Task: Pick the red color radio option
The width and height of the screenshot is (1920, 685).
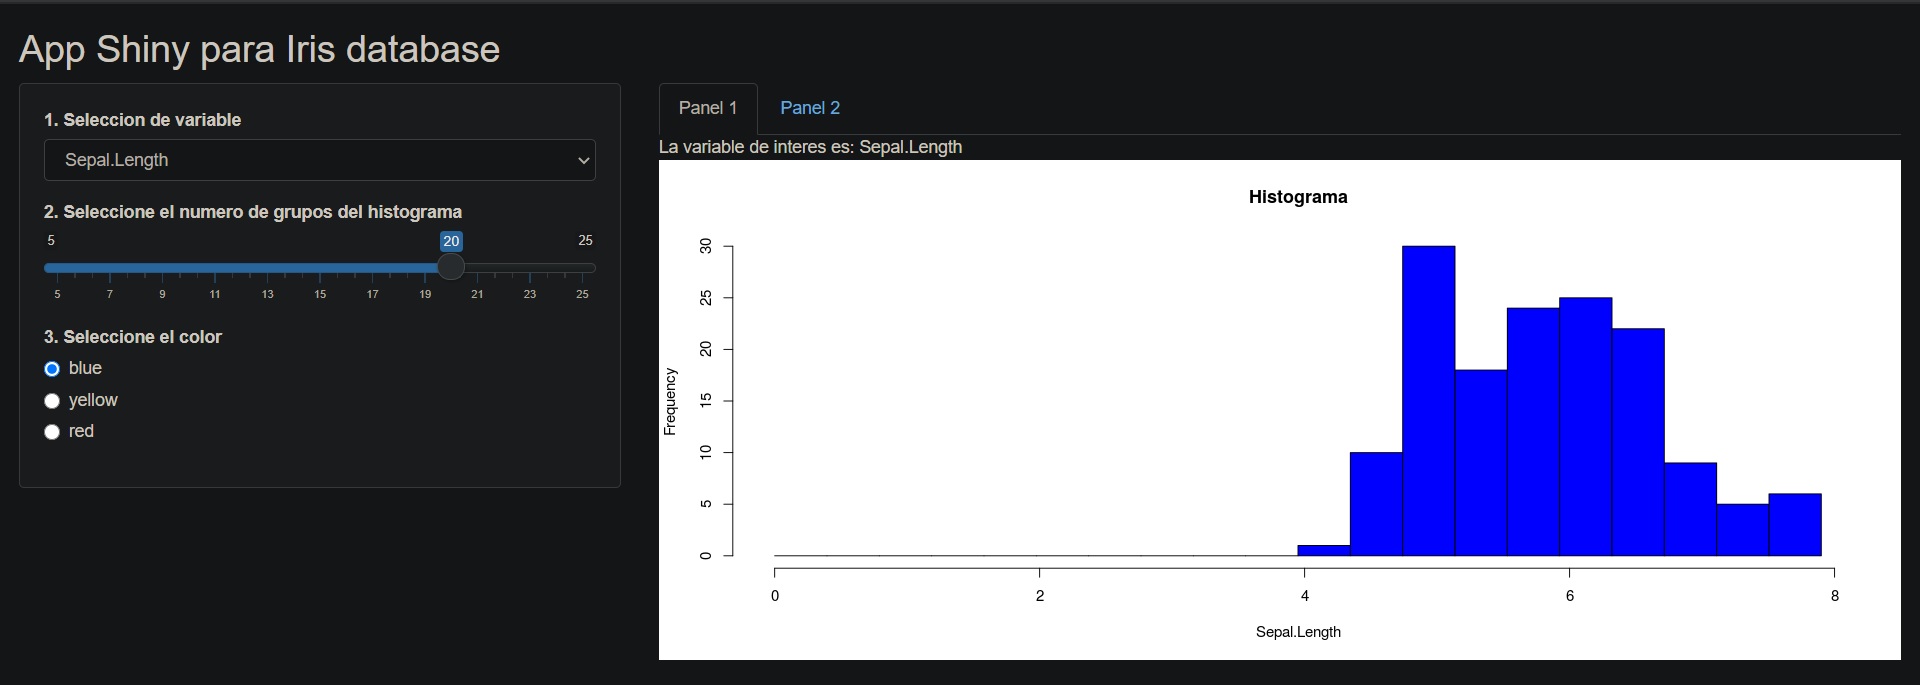Action: (52, 432)
